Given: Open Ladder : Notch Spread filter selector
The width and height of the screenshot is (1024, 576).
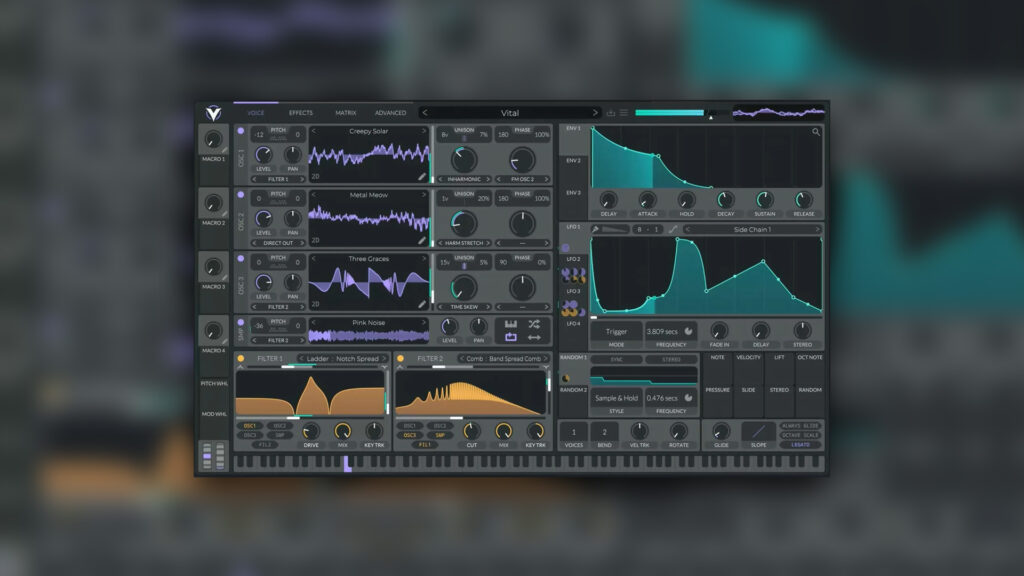Looking at the screenshot, I should (342, 359).
